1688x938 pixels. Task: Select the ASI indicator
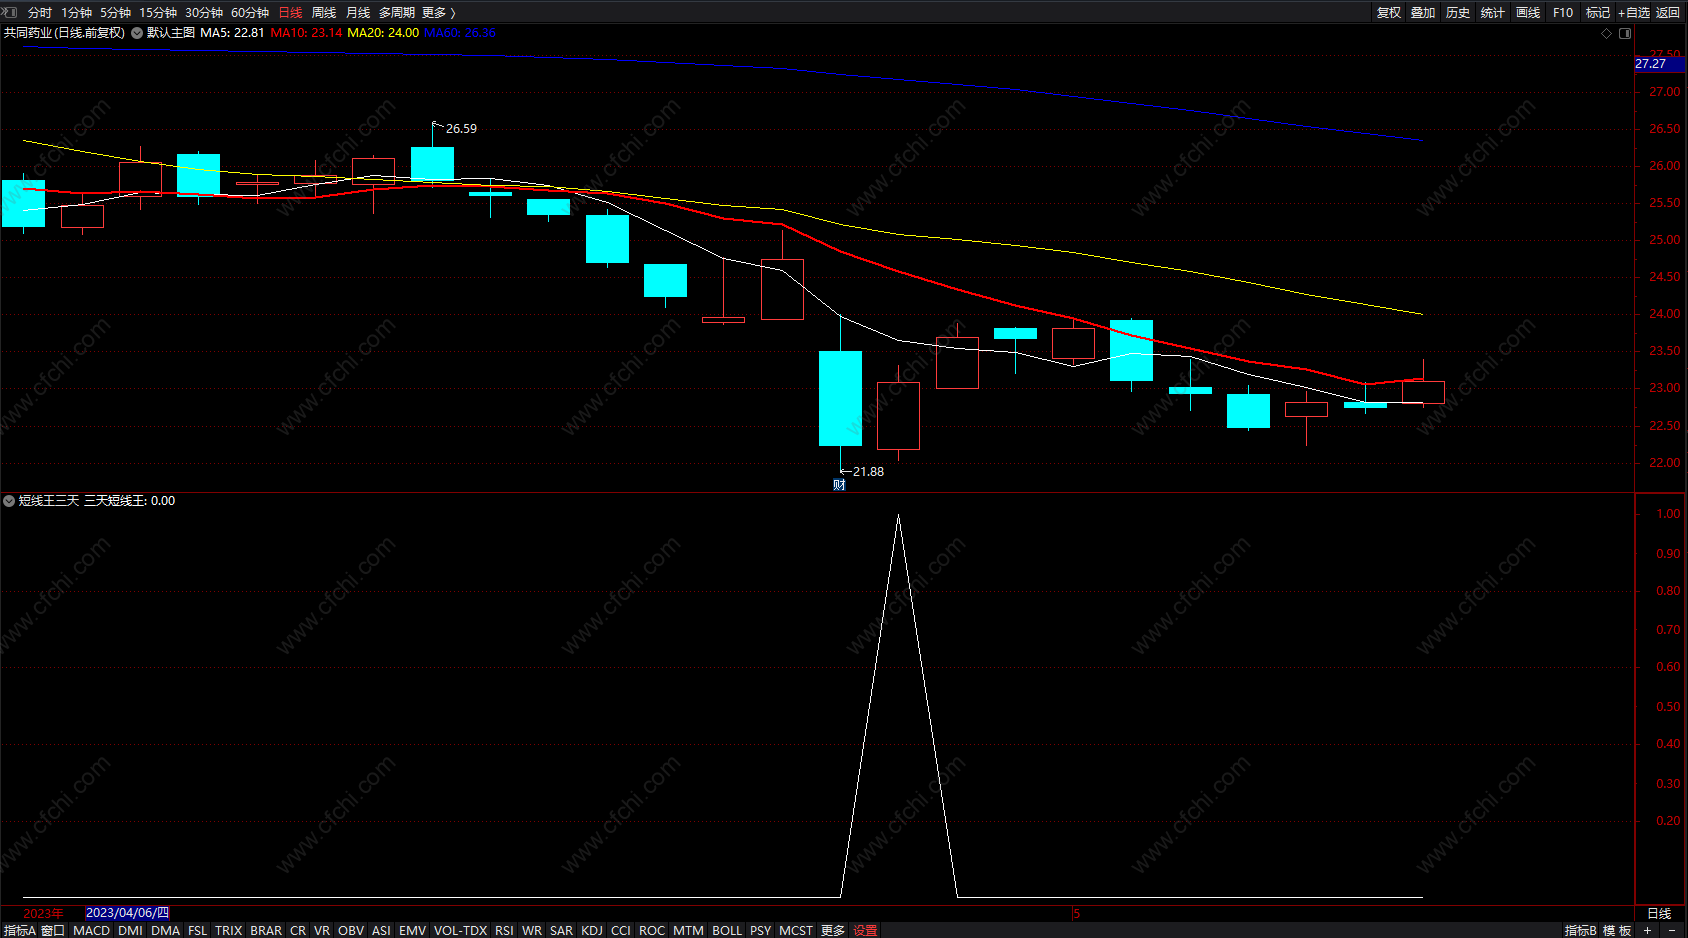click(x=381, y=930)
